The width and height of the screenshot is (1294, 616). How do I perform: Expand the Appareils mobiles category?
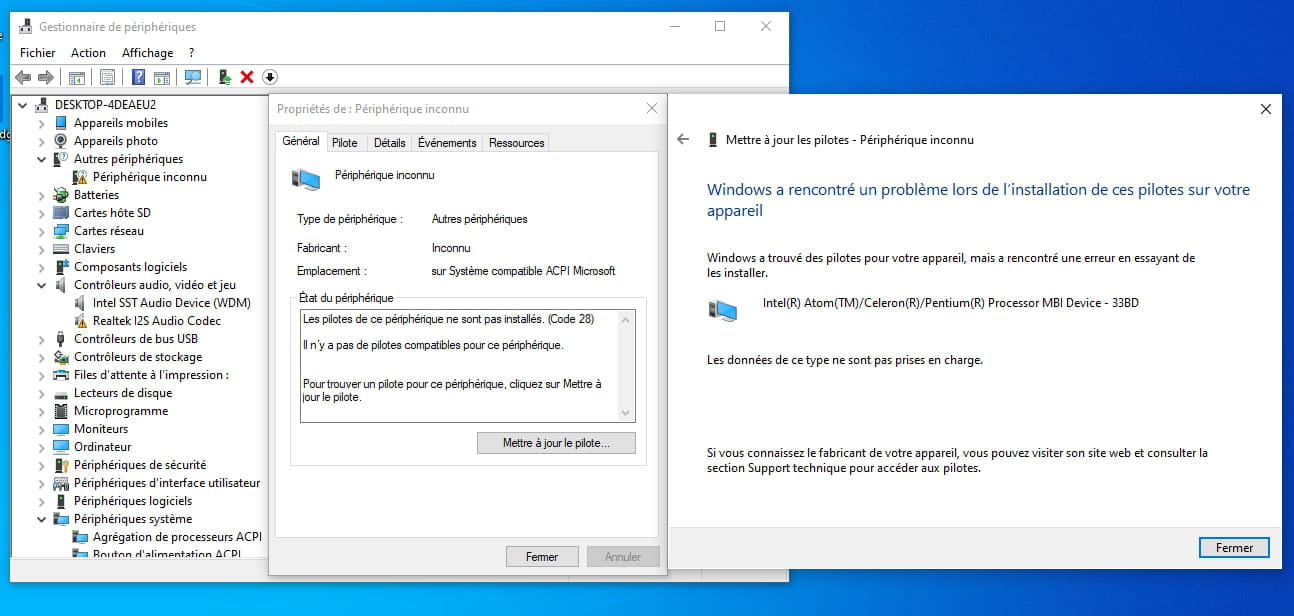click(x=42, y=123)
